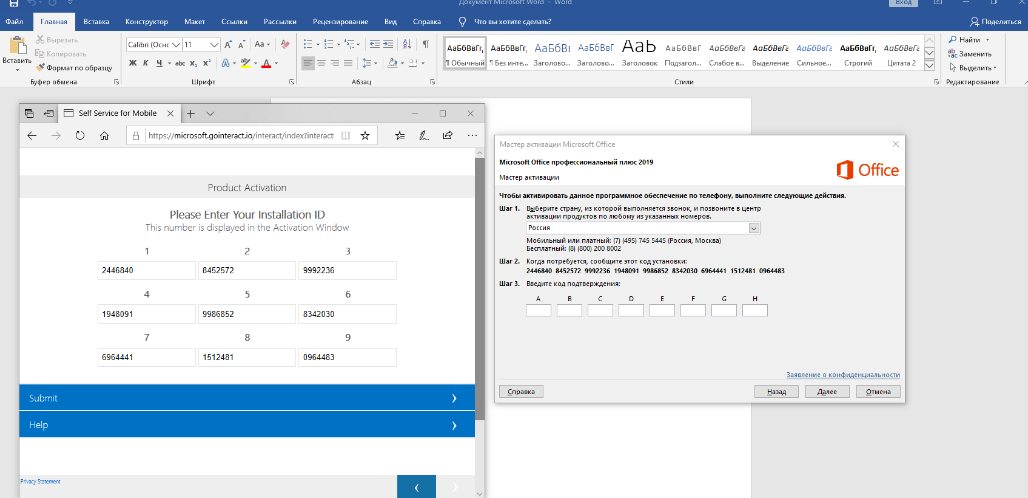Open Edge tab preview chevron
Screen dimensions: 1028x498
(209, 113)
